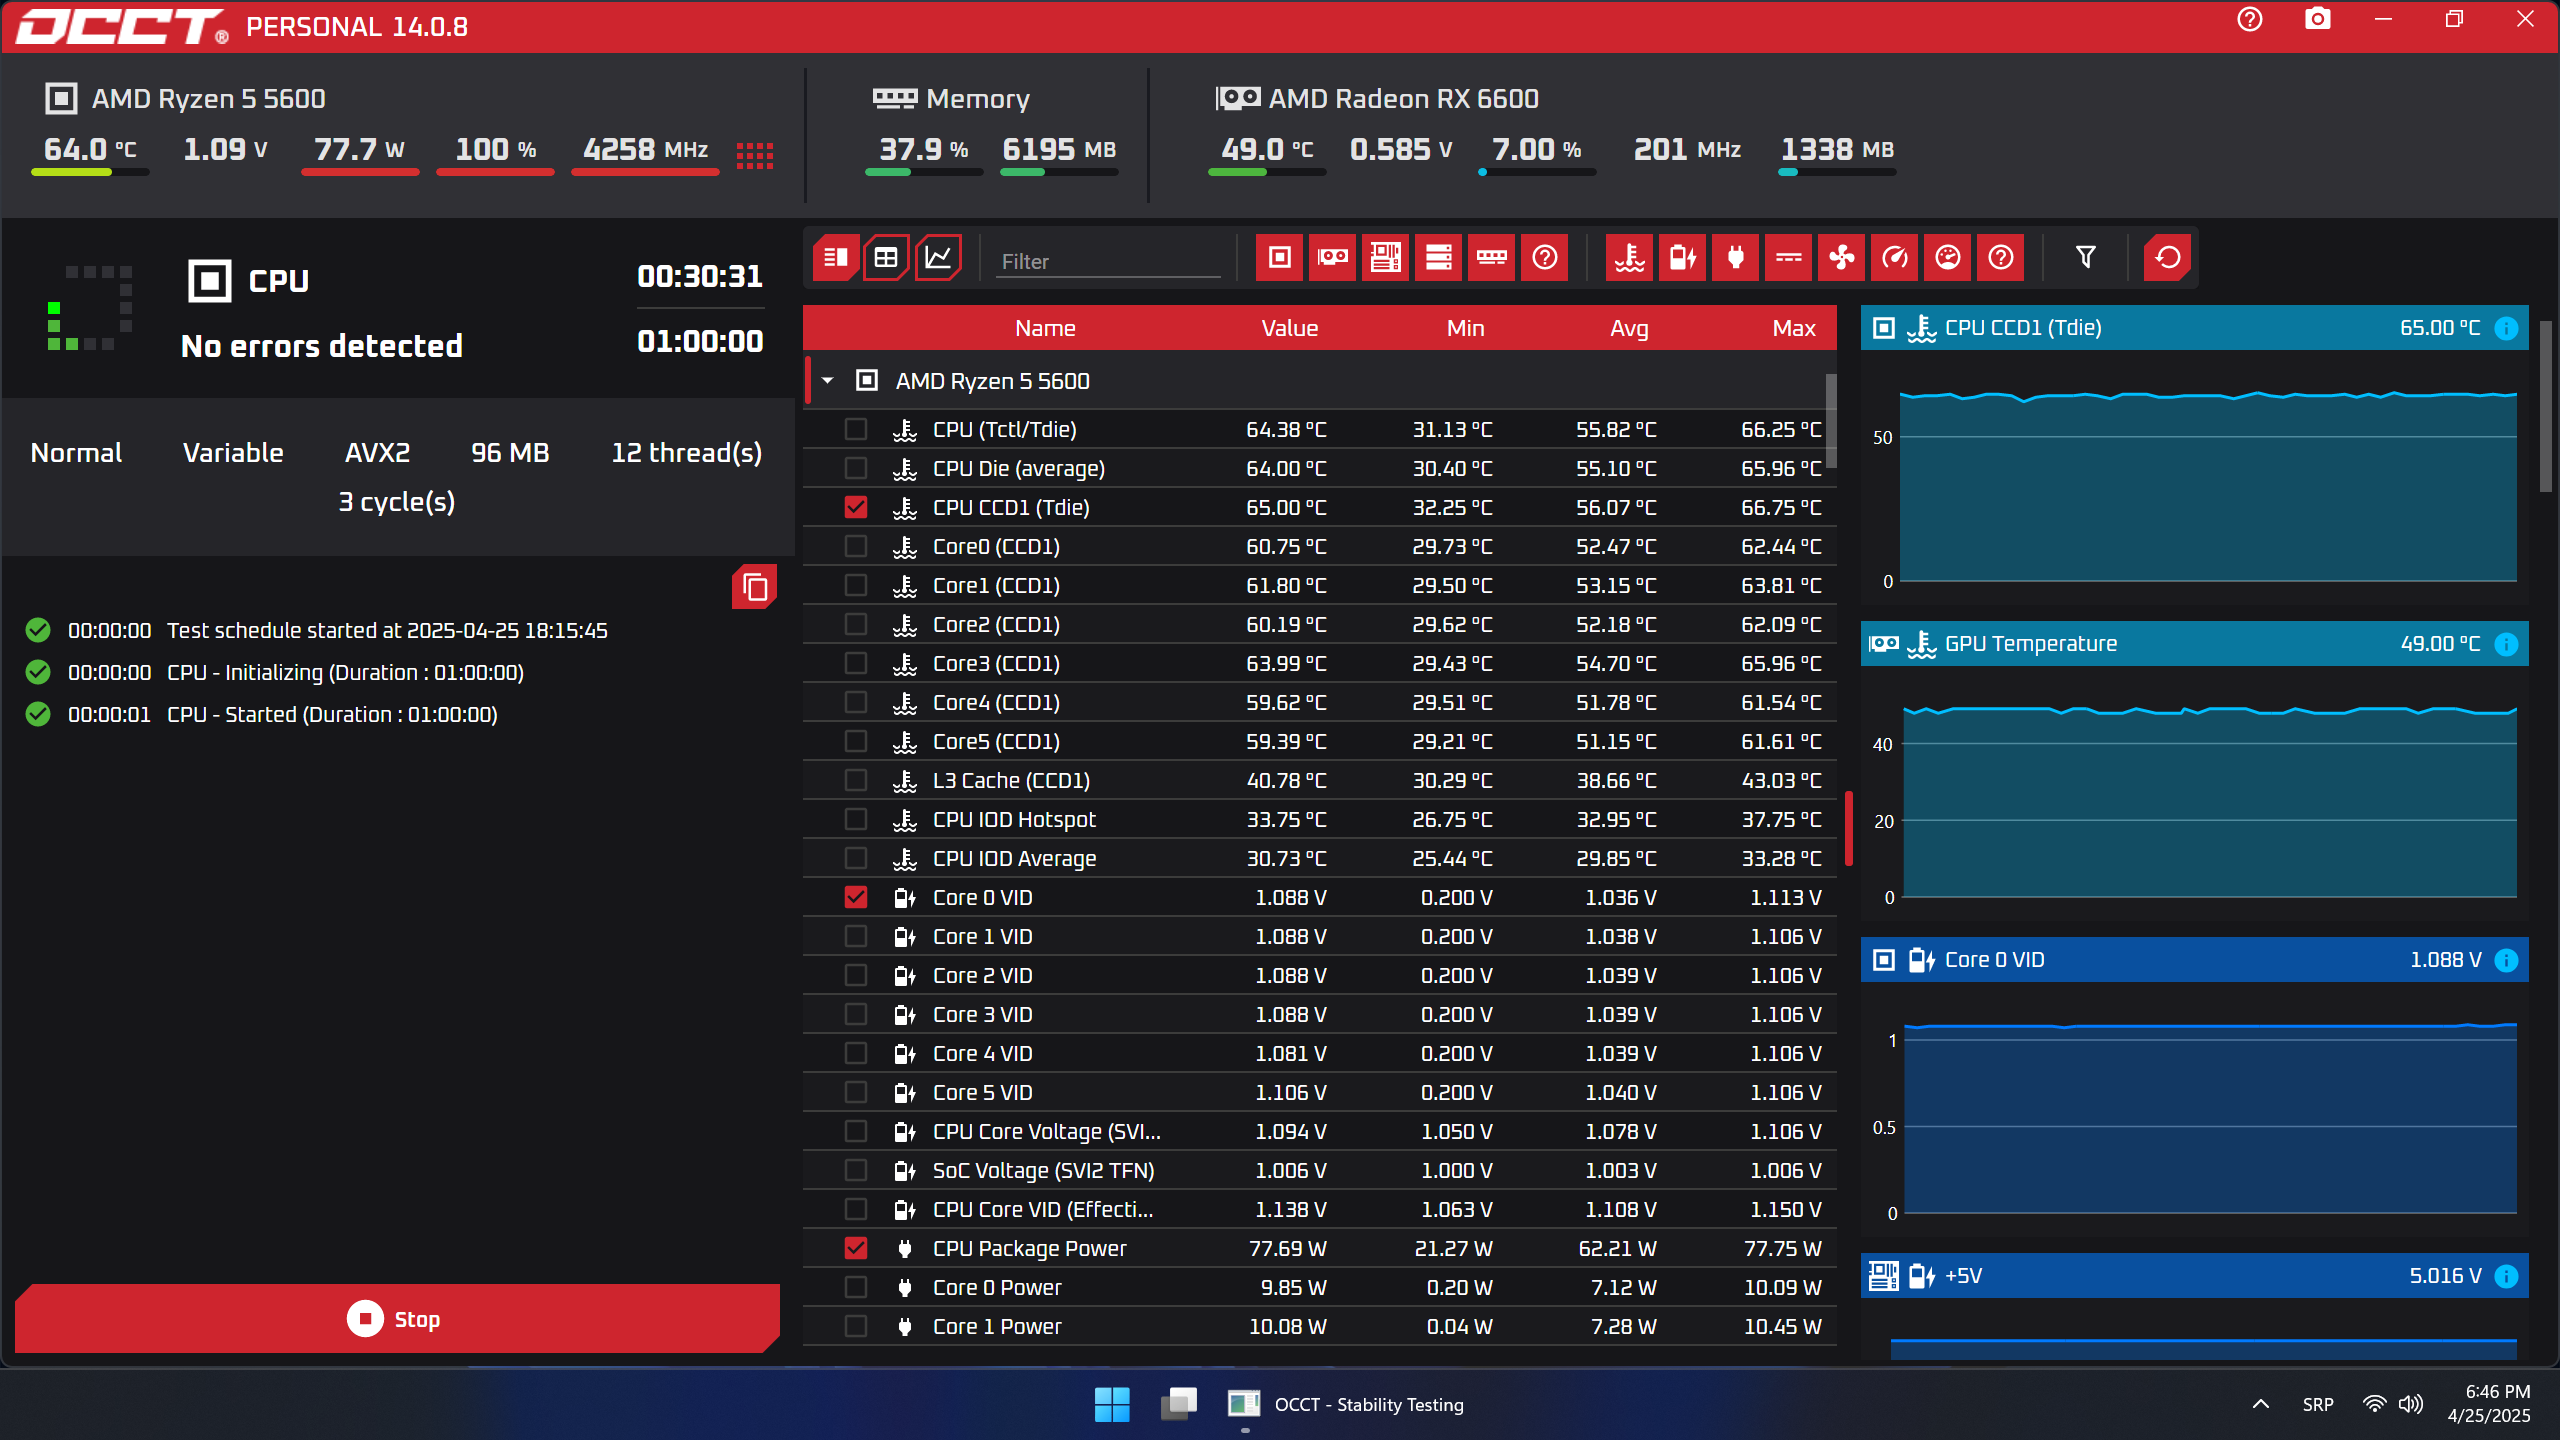Screen dimensions: 2560x1440
Task: Click the CPU core grid icon next to 4258 MHz
Action: (755, 155)
